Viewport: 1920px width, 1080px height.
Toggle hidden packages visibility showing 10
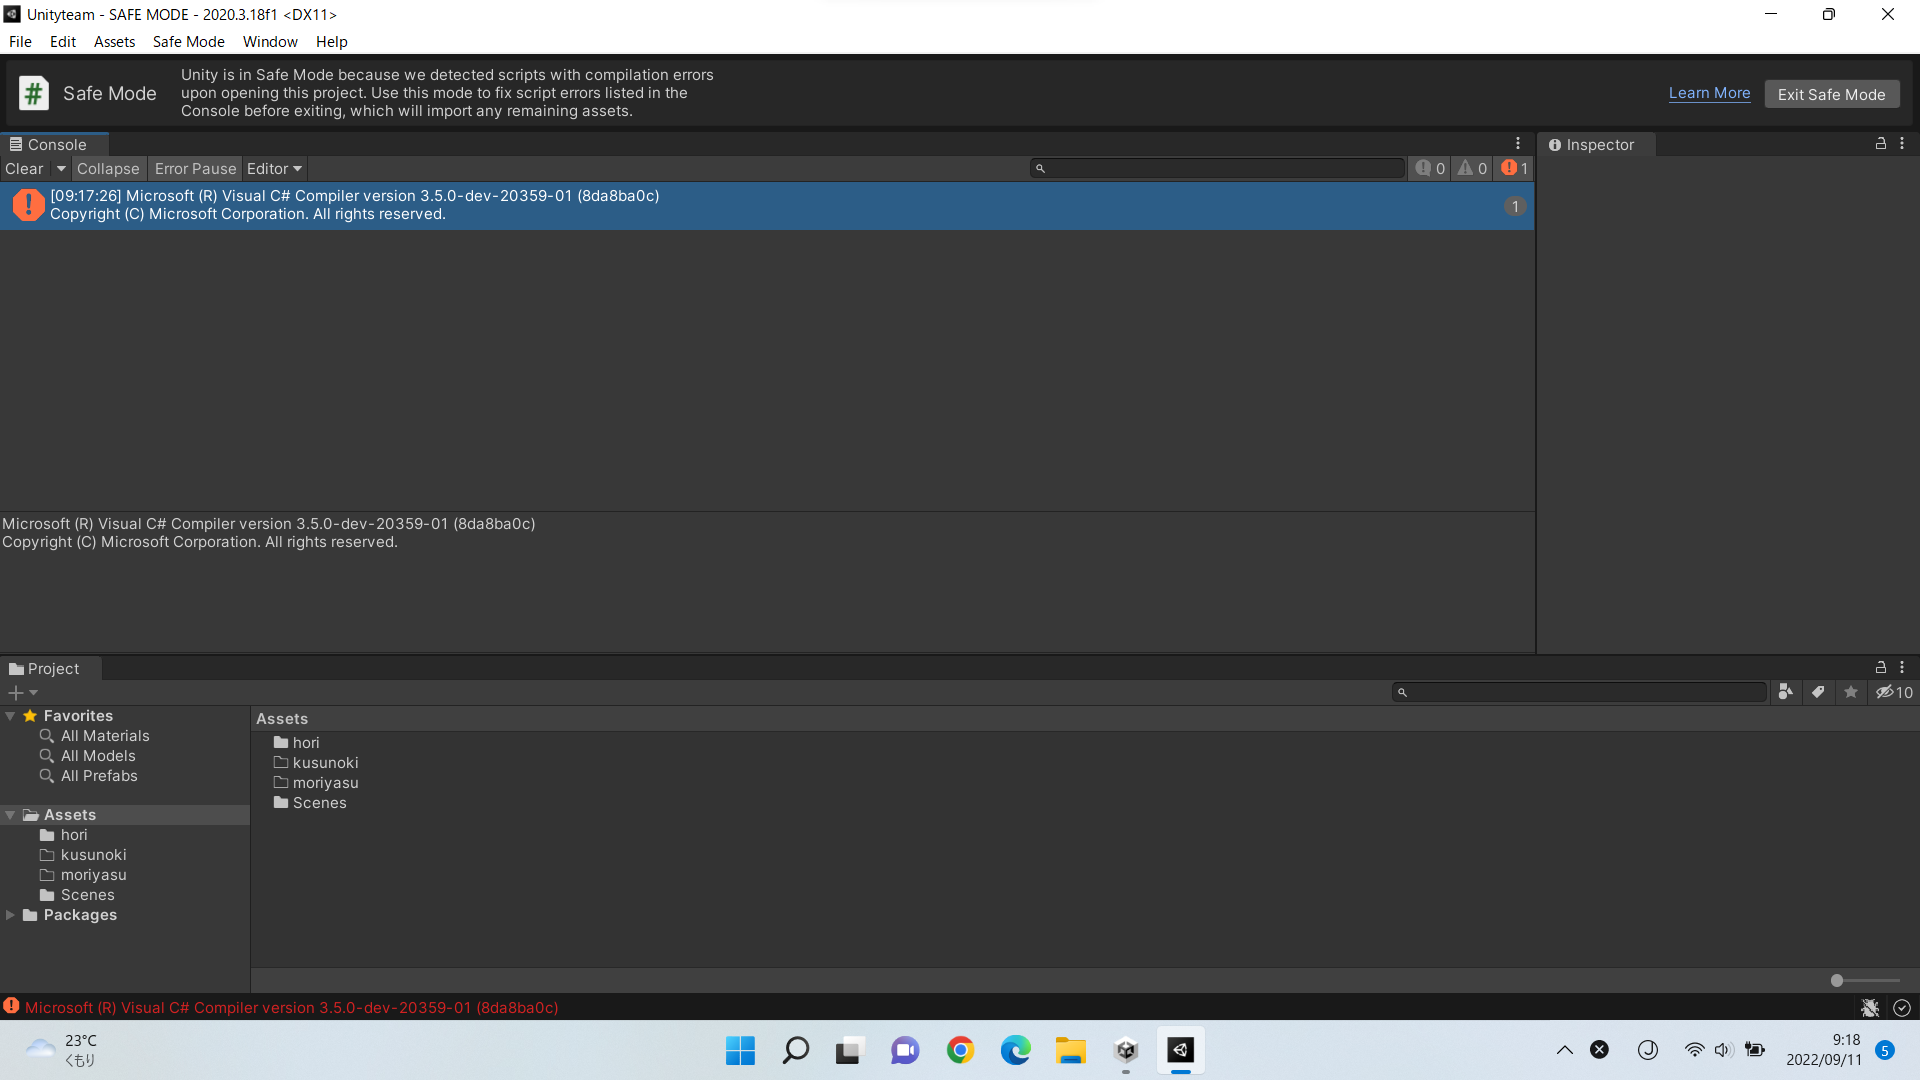click(1894, 692)
